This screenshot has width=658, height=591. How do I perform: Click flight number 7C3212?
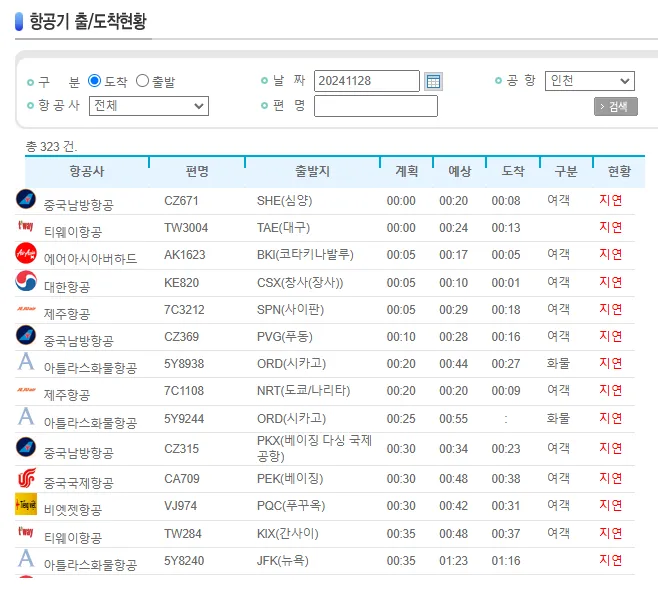click(x=184, y=310)
